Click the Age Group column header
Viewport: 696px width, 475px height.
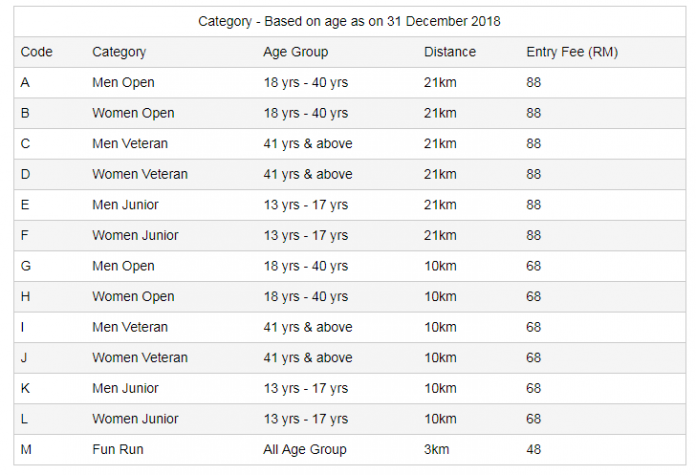point(295,52)
